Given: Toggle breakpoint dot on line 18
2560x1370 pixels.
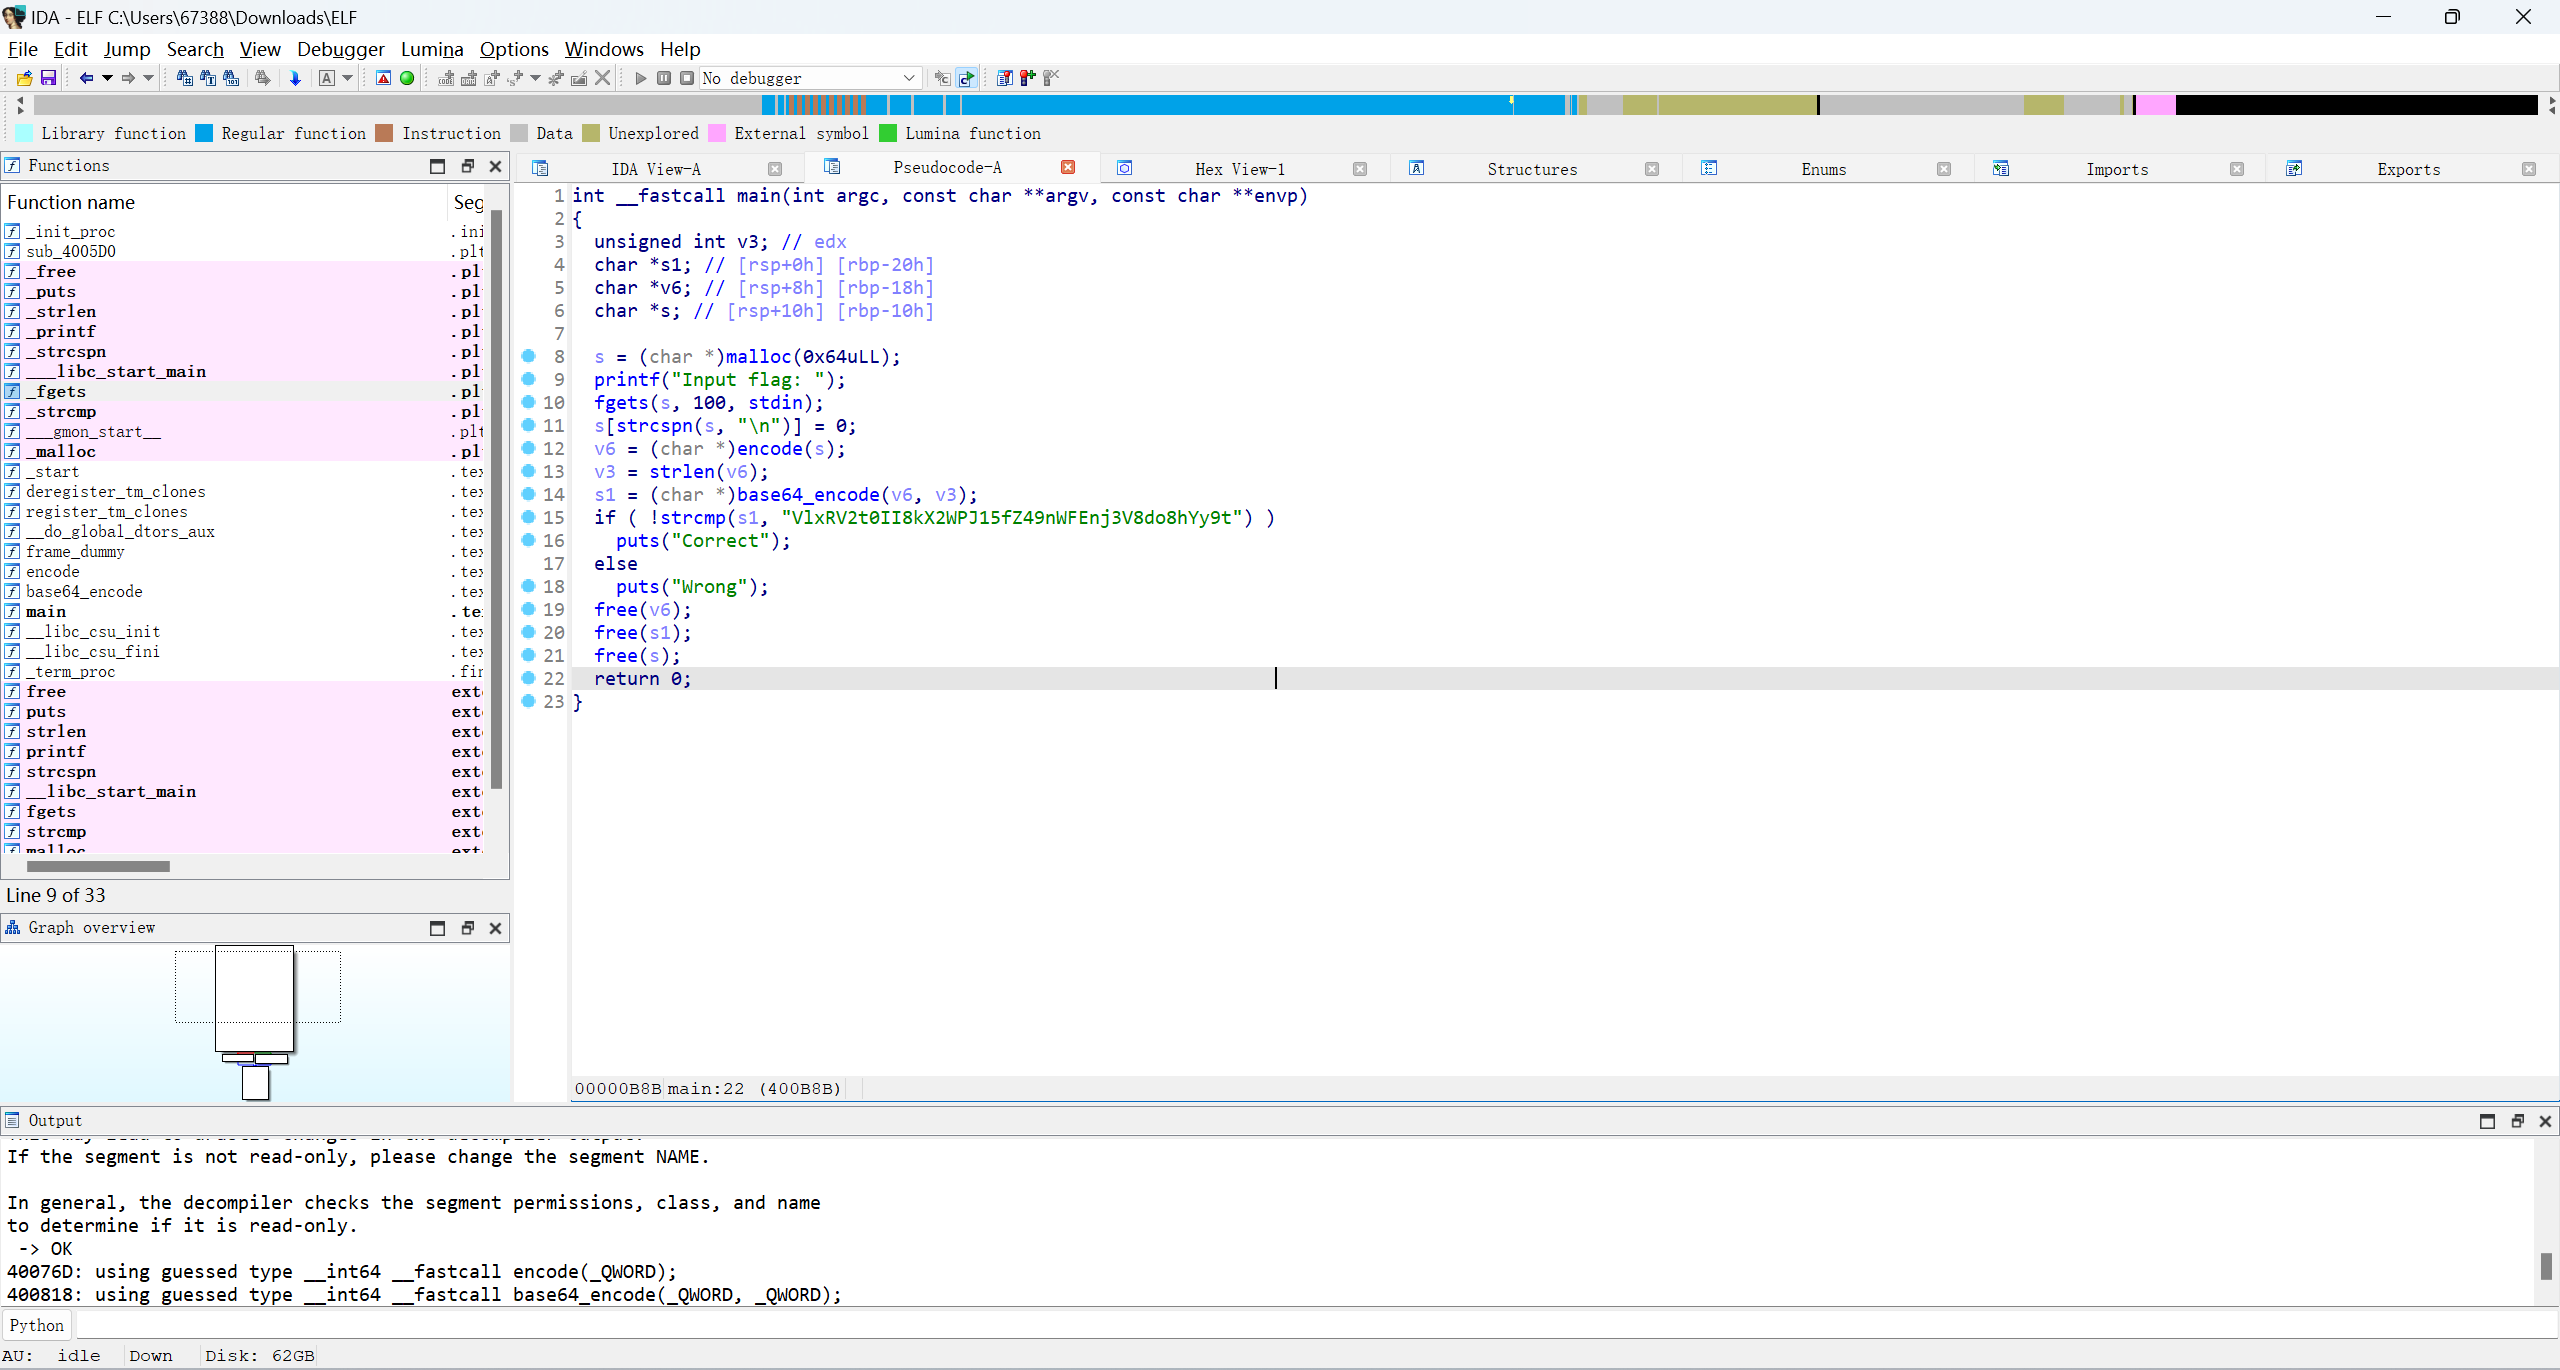Looking at the screenshot, I should point(529,586).
